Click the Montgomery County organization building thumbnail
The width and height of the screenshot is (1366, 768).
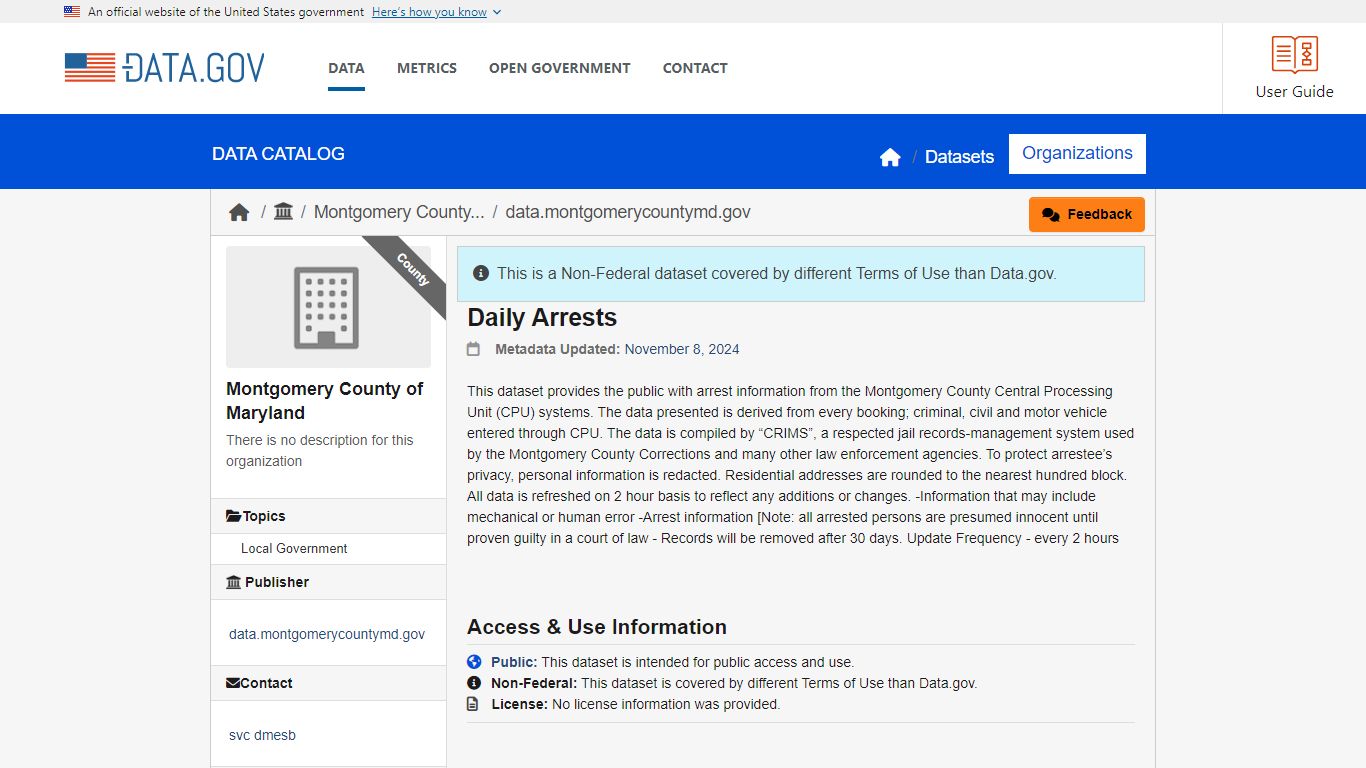click(328, 307)
